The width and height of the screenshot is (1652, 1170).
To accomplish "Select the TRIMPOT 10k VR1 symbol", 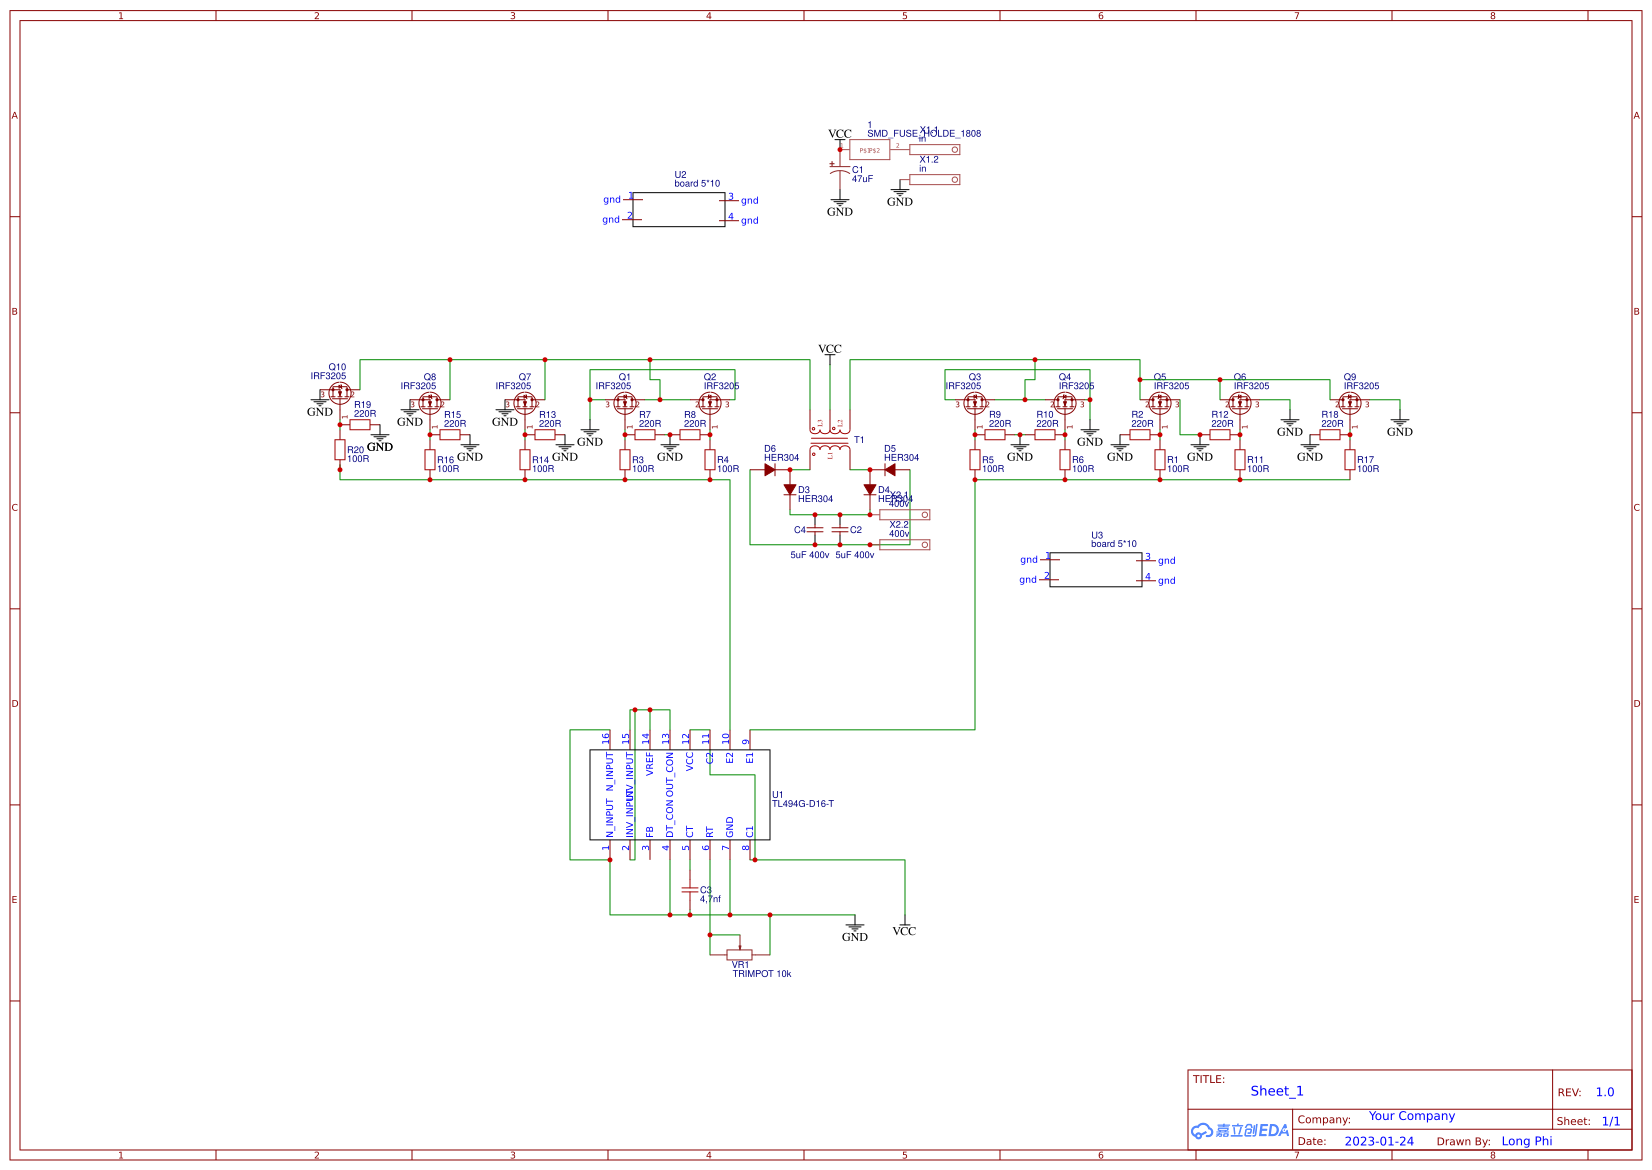I will tap(742, 953).
